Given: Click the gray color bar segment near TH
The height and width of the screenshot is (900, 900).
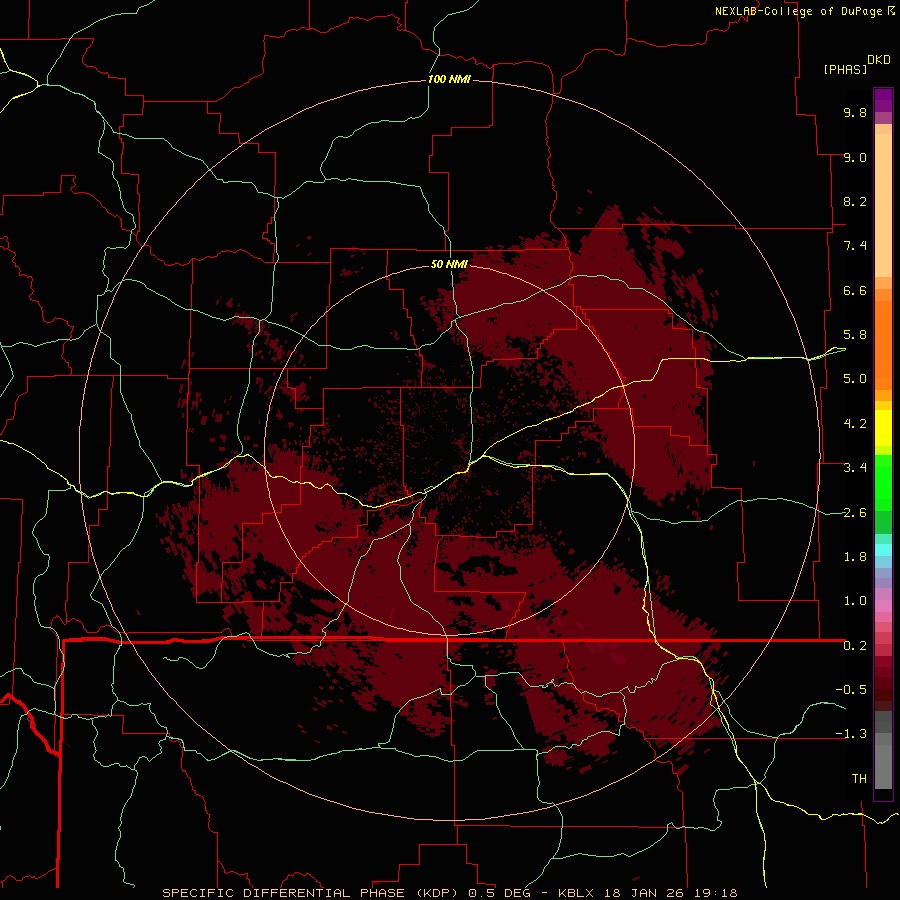Looking at the screenshot, I should (883, 766).
